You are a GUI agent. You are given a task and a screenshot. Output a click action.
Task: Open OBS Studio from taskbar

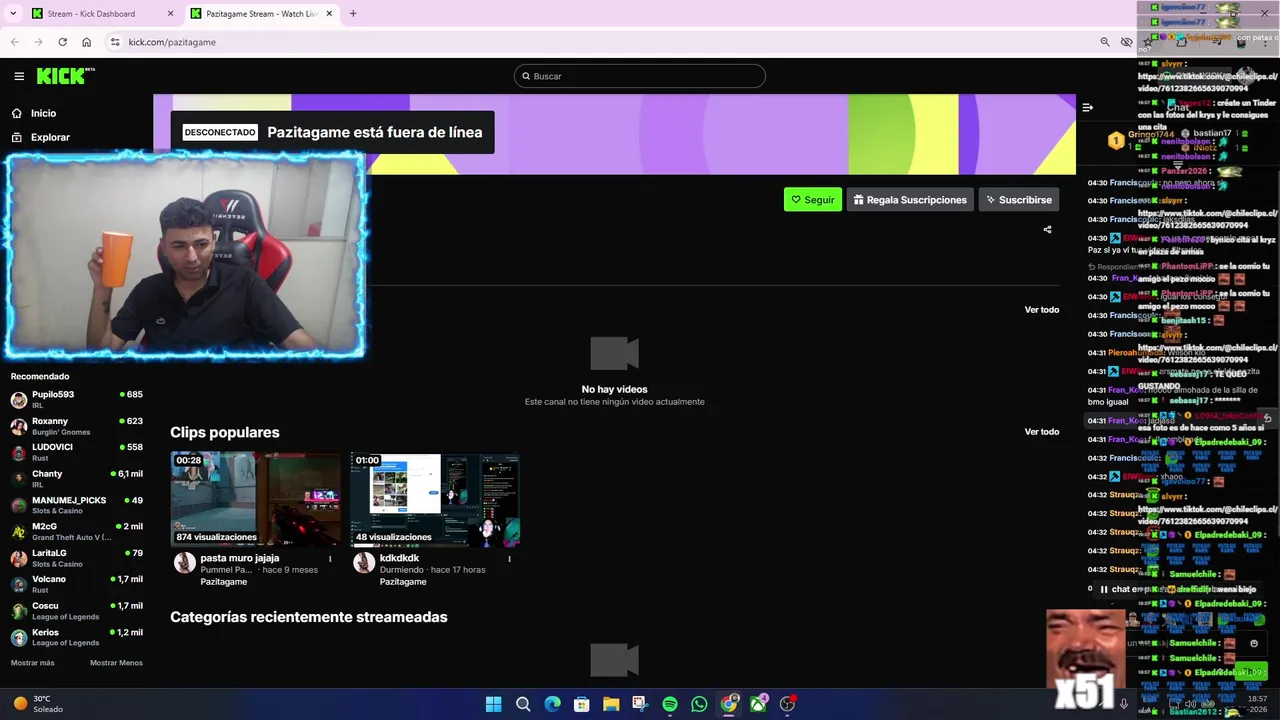pos(788,704)
